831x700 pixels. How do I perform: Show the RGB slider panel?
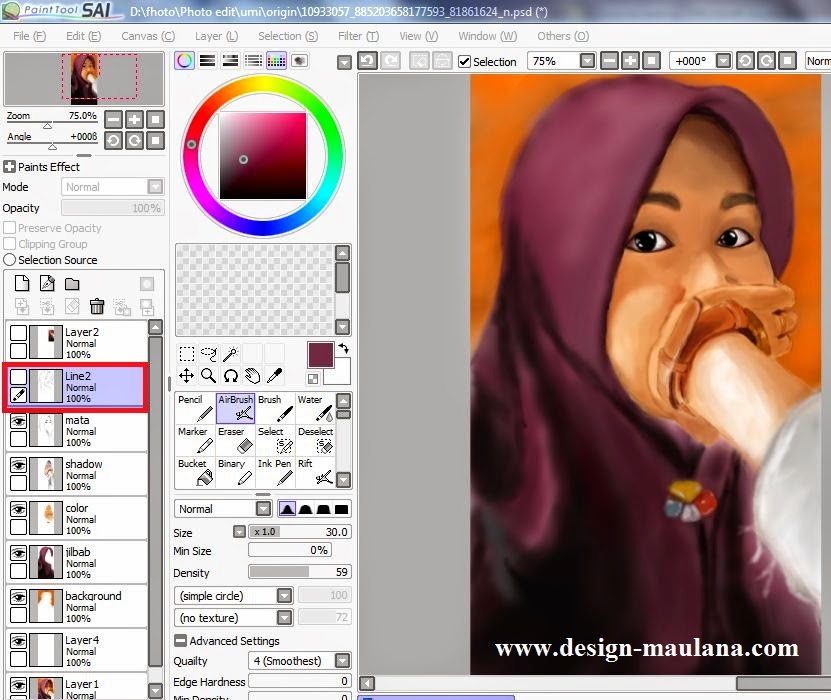click(207, 61)
